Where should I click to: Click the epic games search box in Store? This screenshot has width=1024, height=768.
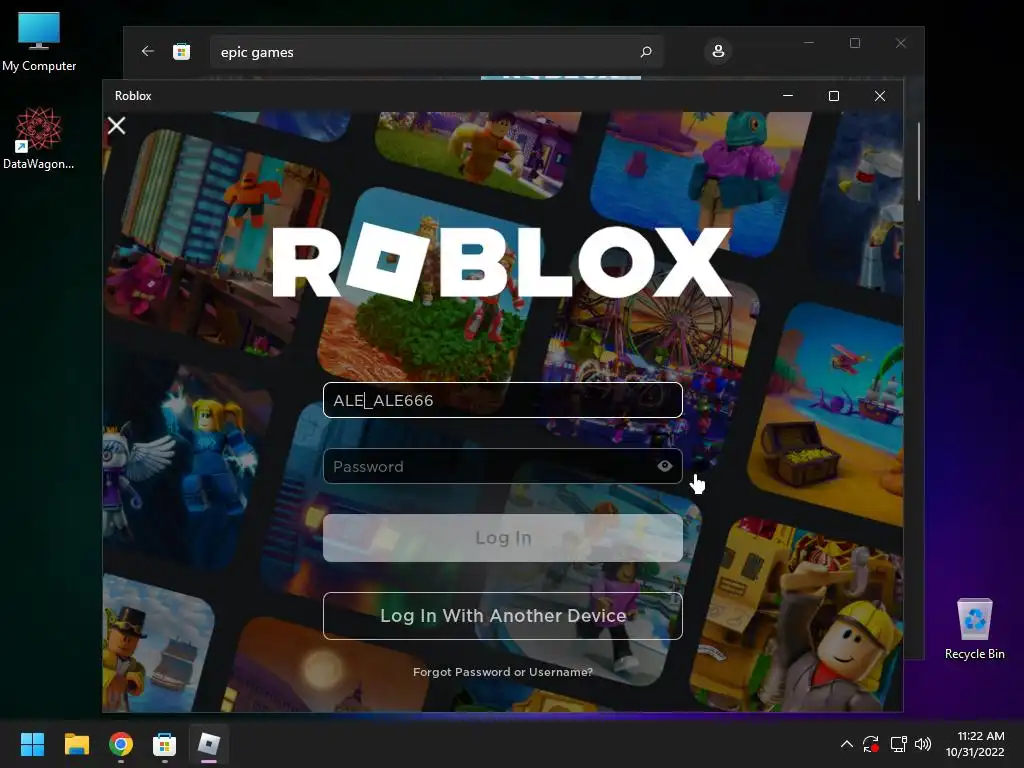point(436,52)
